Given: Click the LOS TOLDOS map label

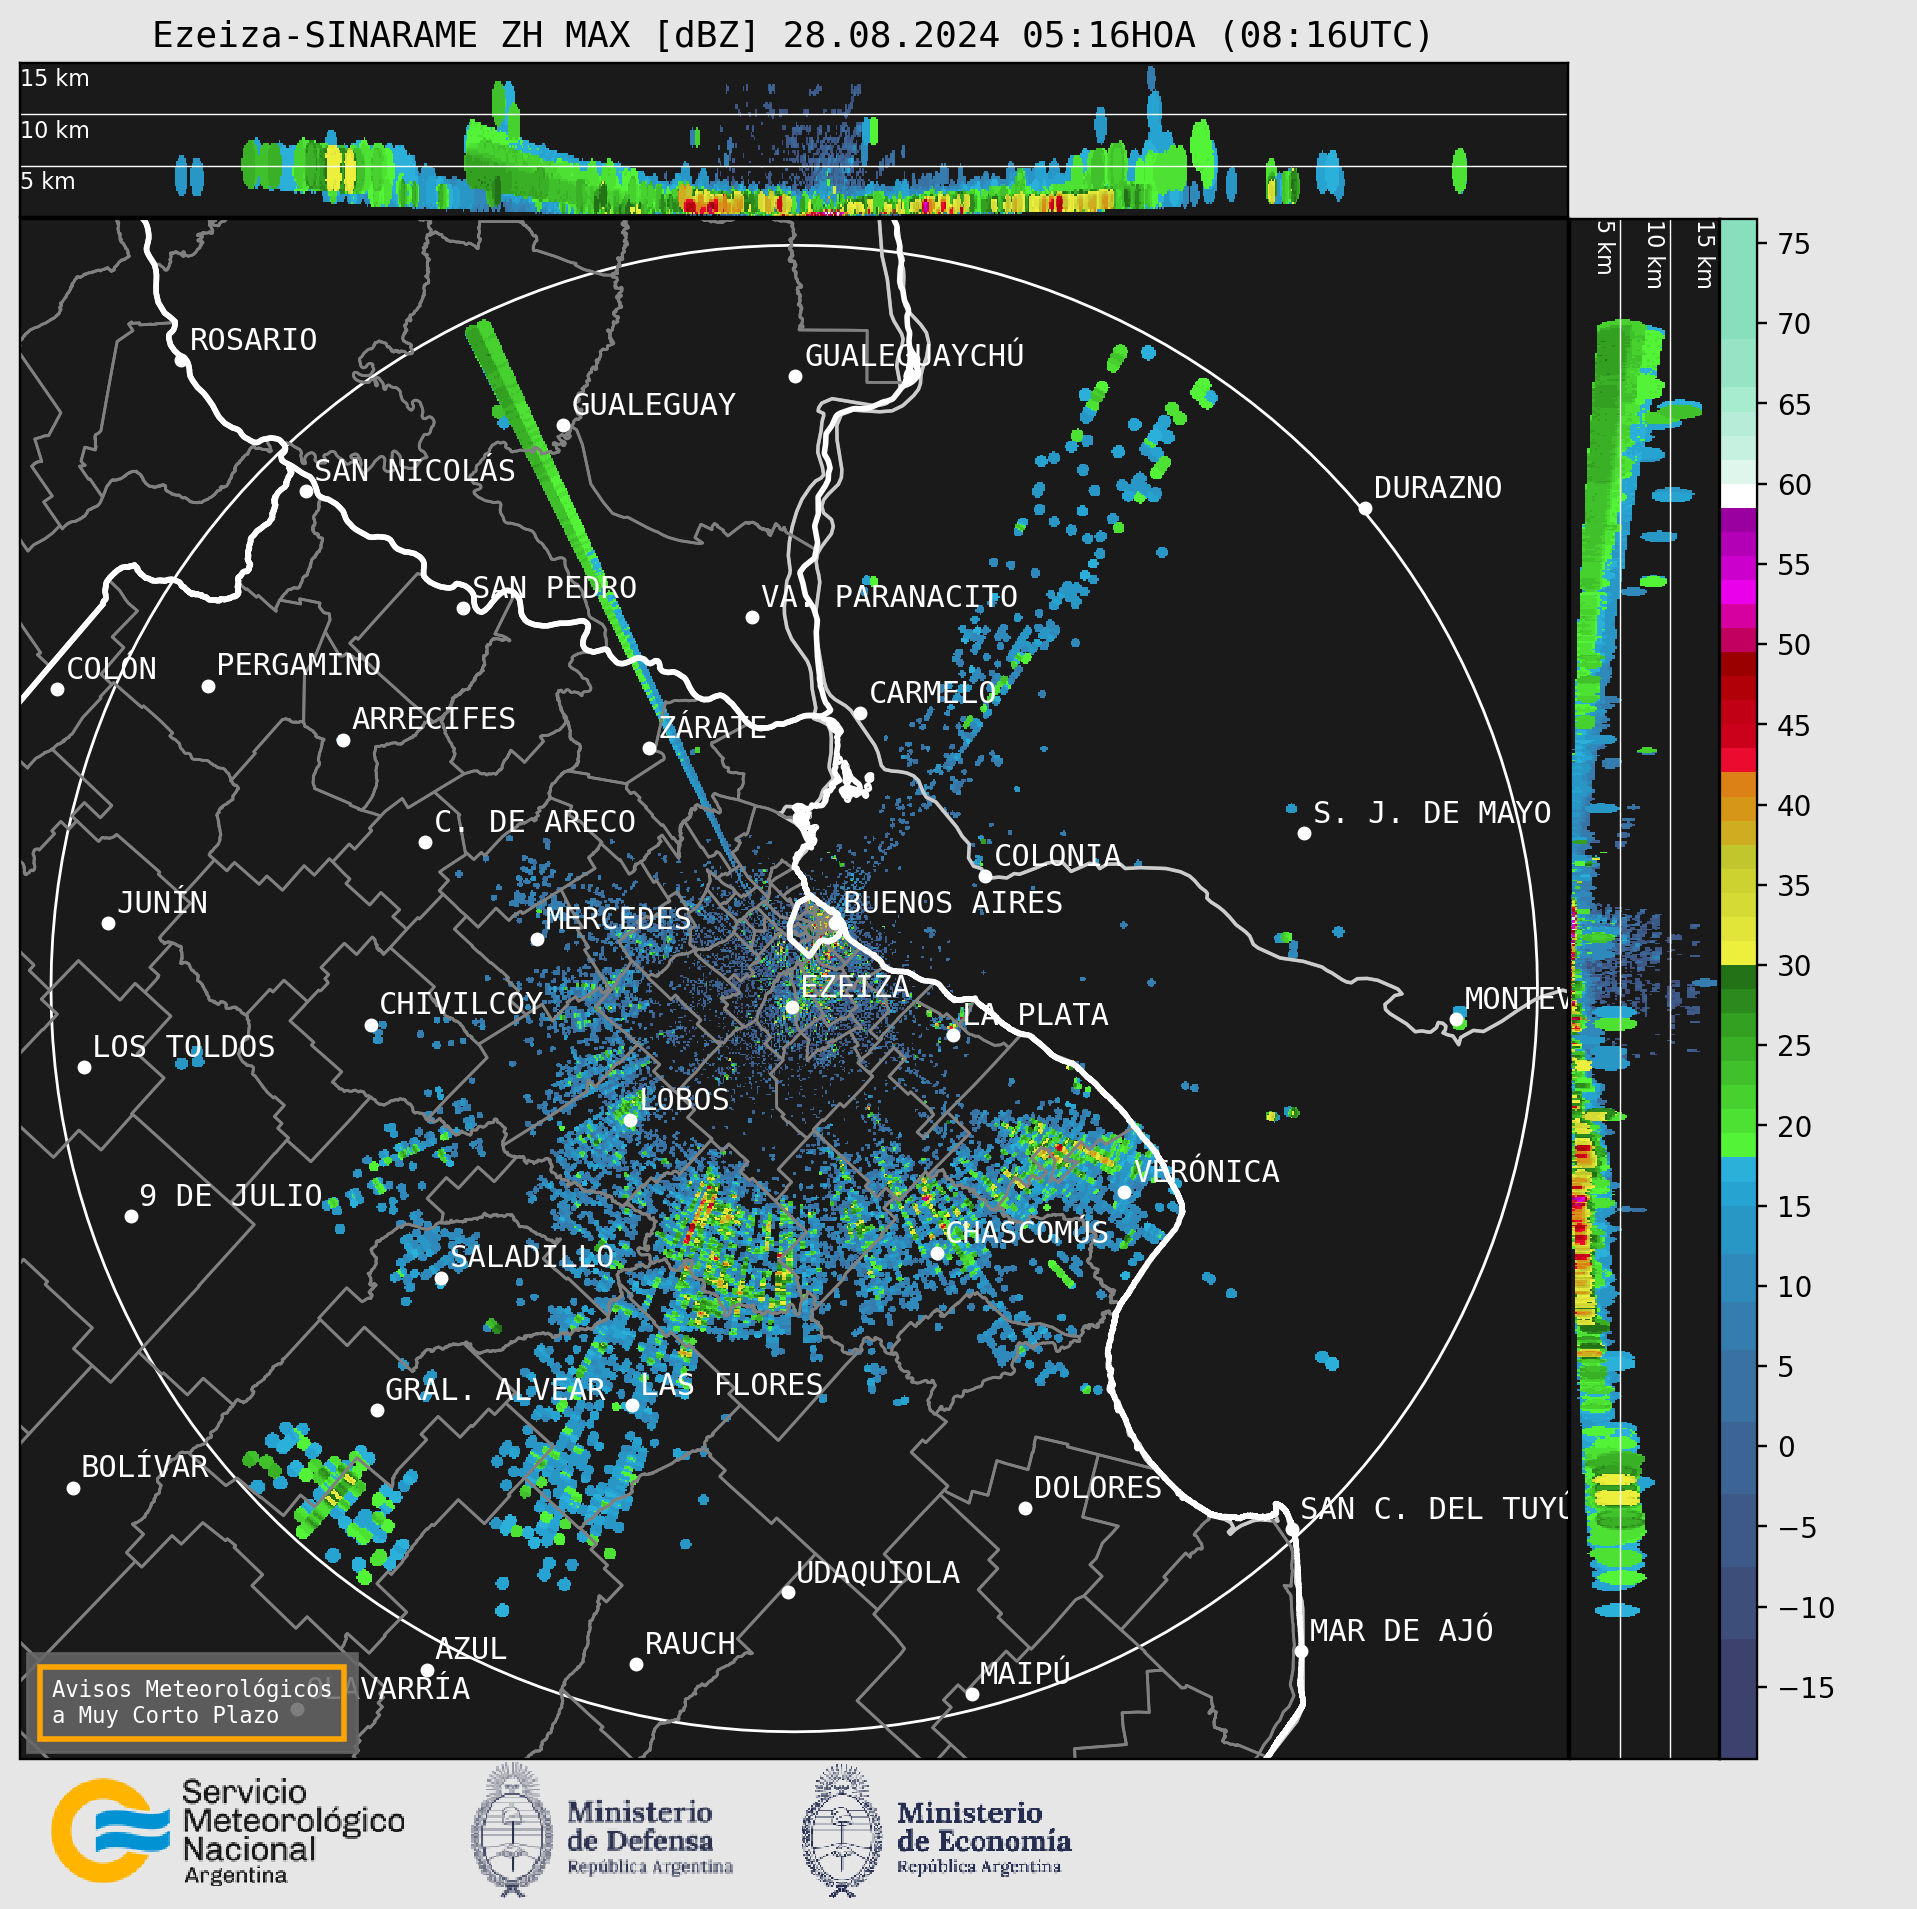Looking at the screenshot, I should tap(183, 1046).
